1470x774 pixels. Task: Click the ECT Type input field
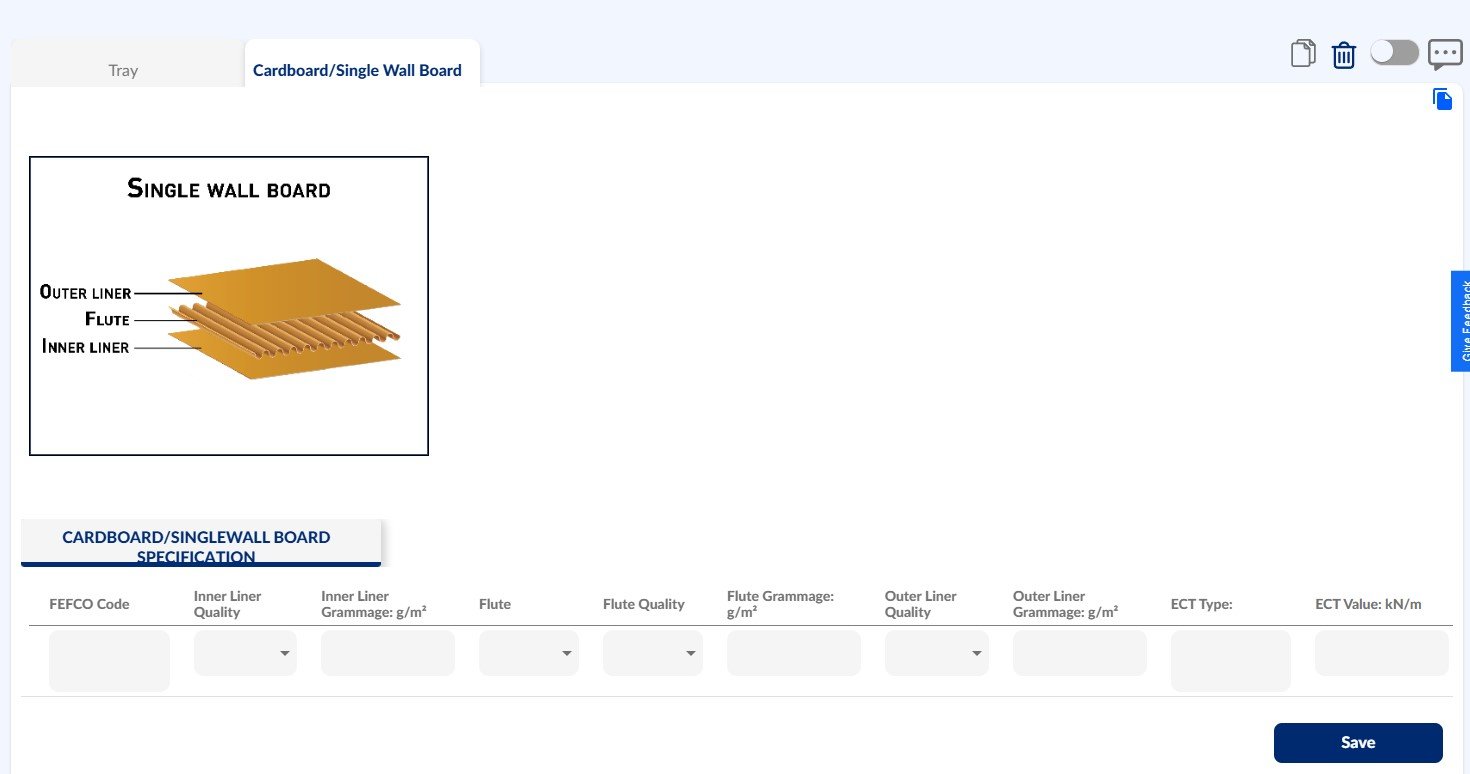tap(1231, 661)
